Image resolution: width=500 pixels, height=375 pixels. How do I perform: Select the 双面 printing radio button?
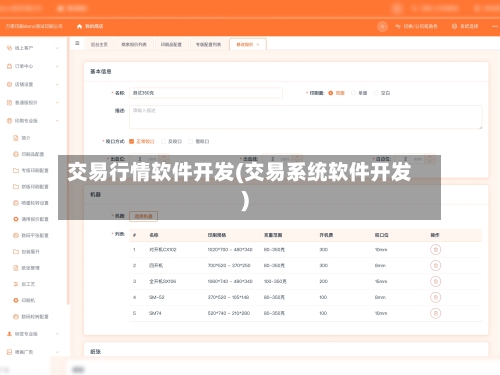pyautogui.click(x=331, y=93)
